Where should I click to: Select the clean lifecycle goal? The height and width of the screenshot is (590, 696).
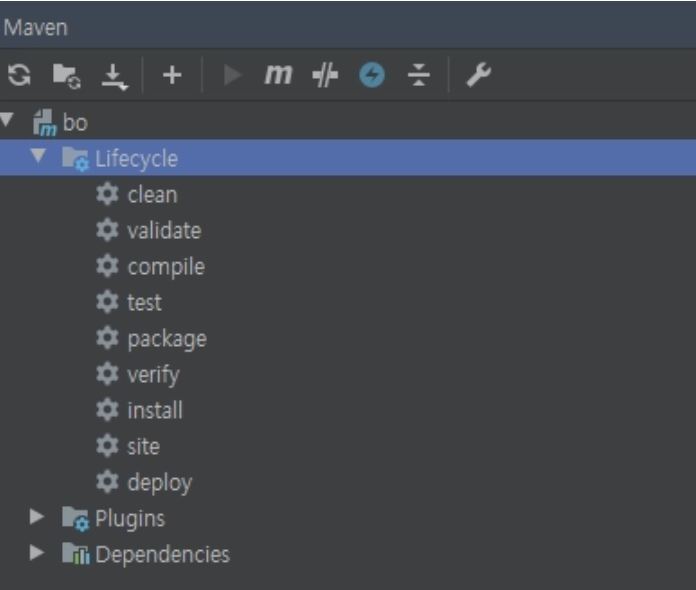point(152,194)
